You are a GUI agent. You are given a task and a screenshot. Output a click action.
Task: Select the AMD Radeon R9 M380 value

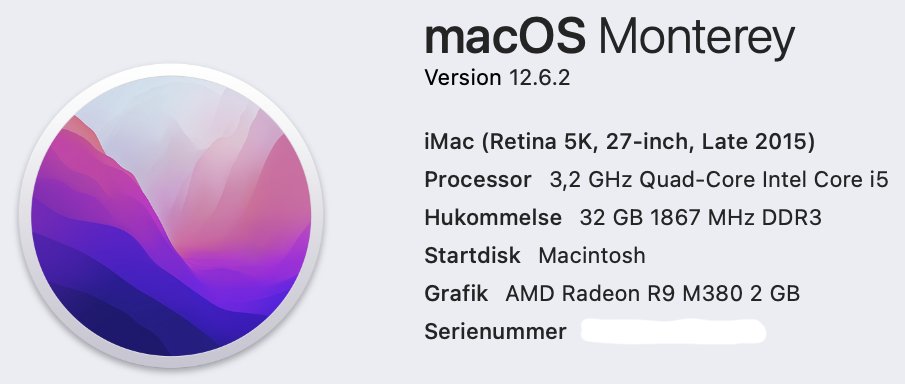[652, 293]
